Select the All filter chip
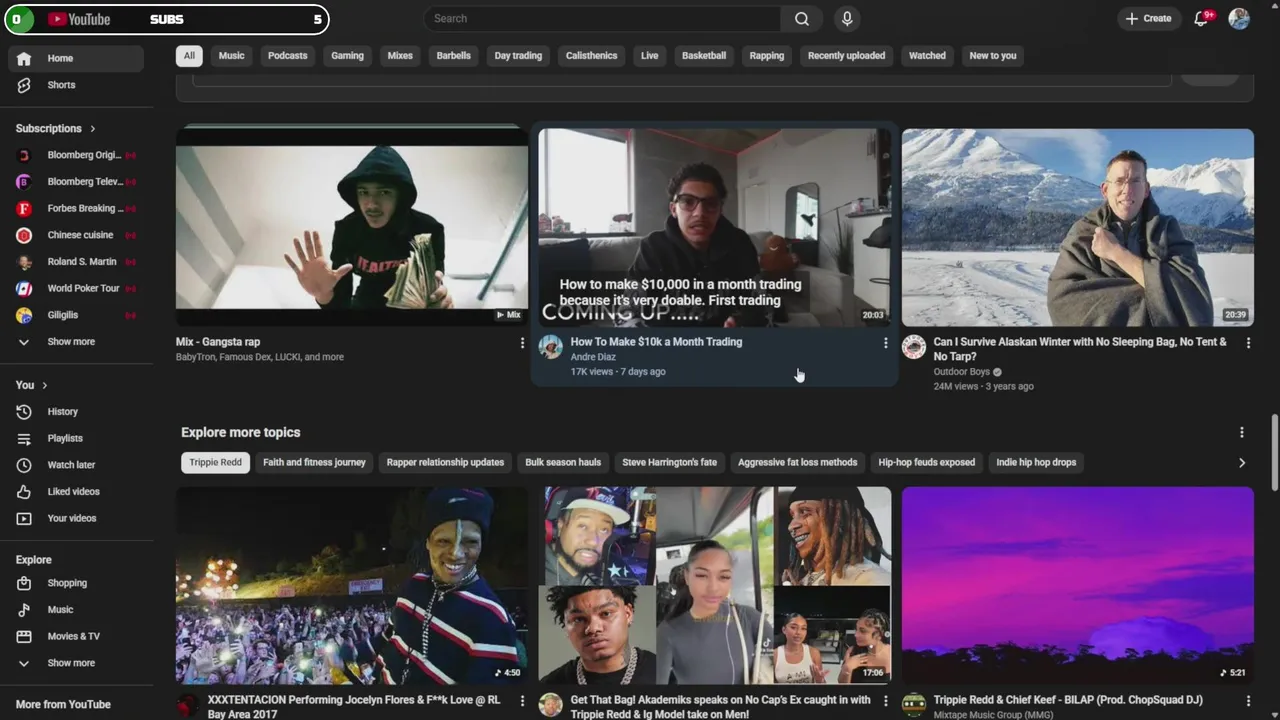The height and width of the screenshot is (720, 1280). tap(189, 56)
